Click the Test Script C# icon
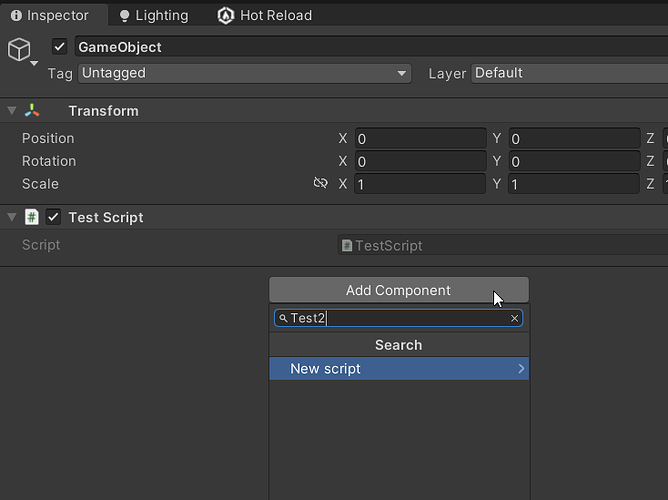The image size is (668, 500). (x=32, y=217)
